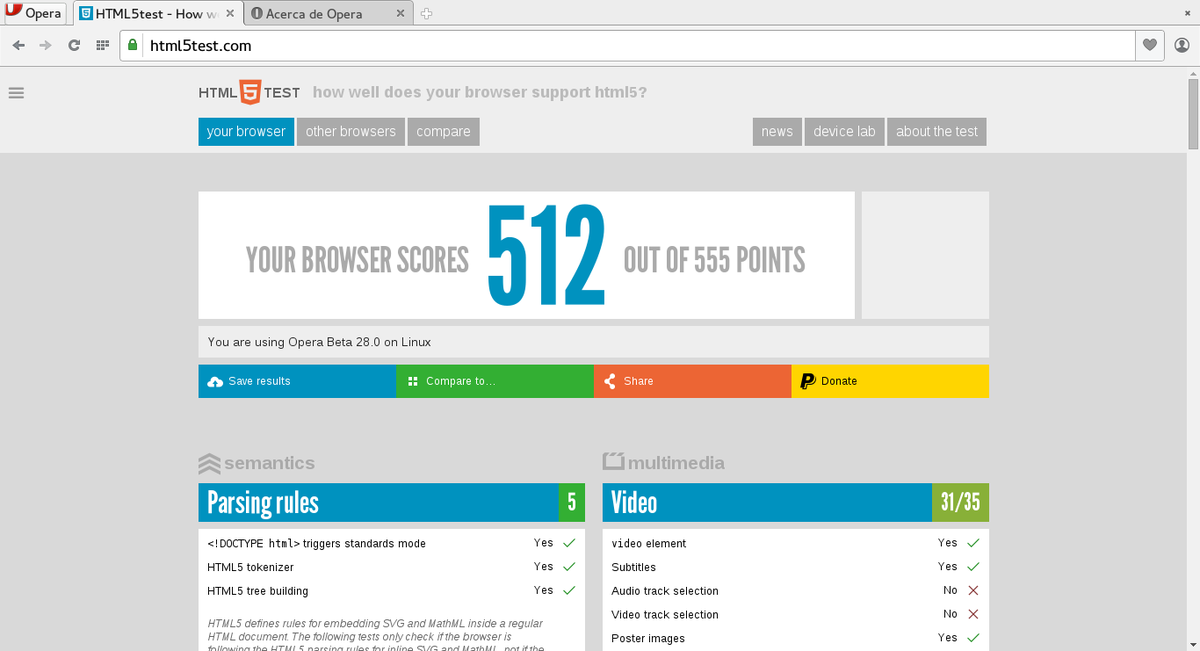Select 'video element' row

(796, 543)
